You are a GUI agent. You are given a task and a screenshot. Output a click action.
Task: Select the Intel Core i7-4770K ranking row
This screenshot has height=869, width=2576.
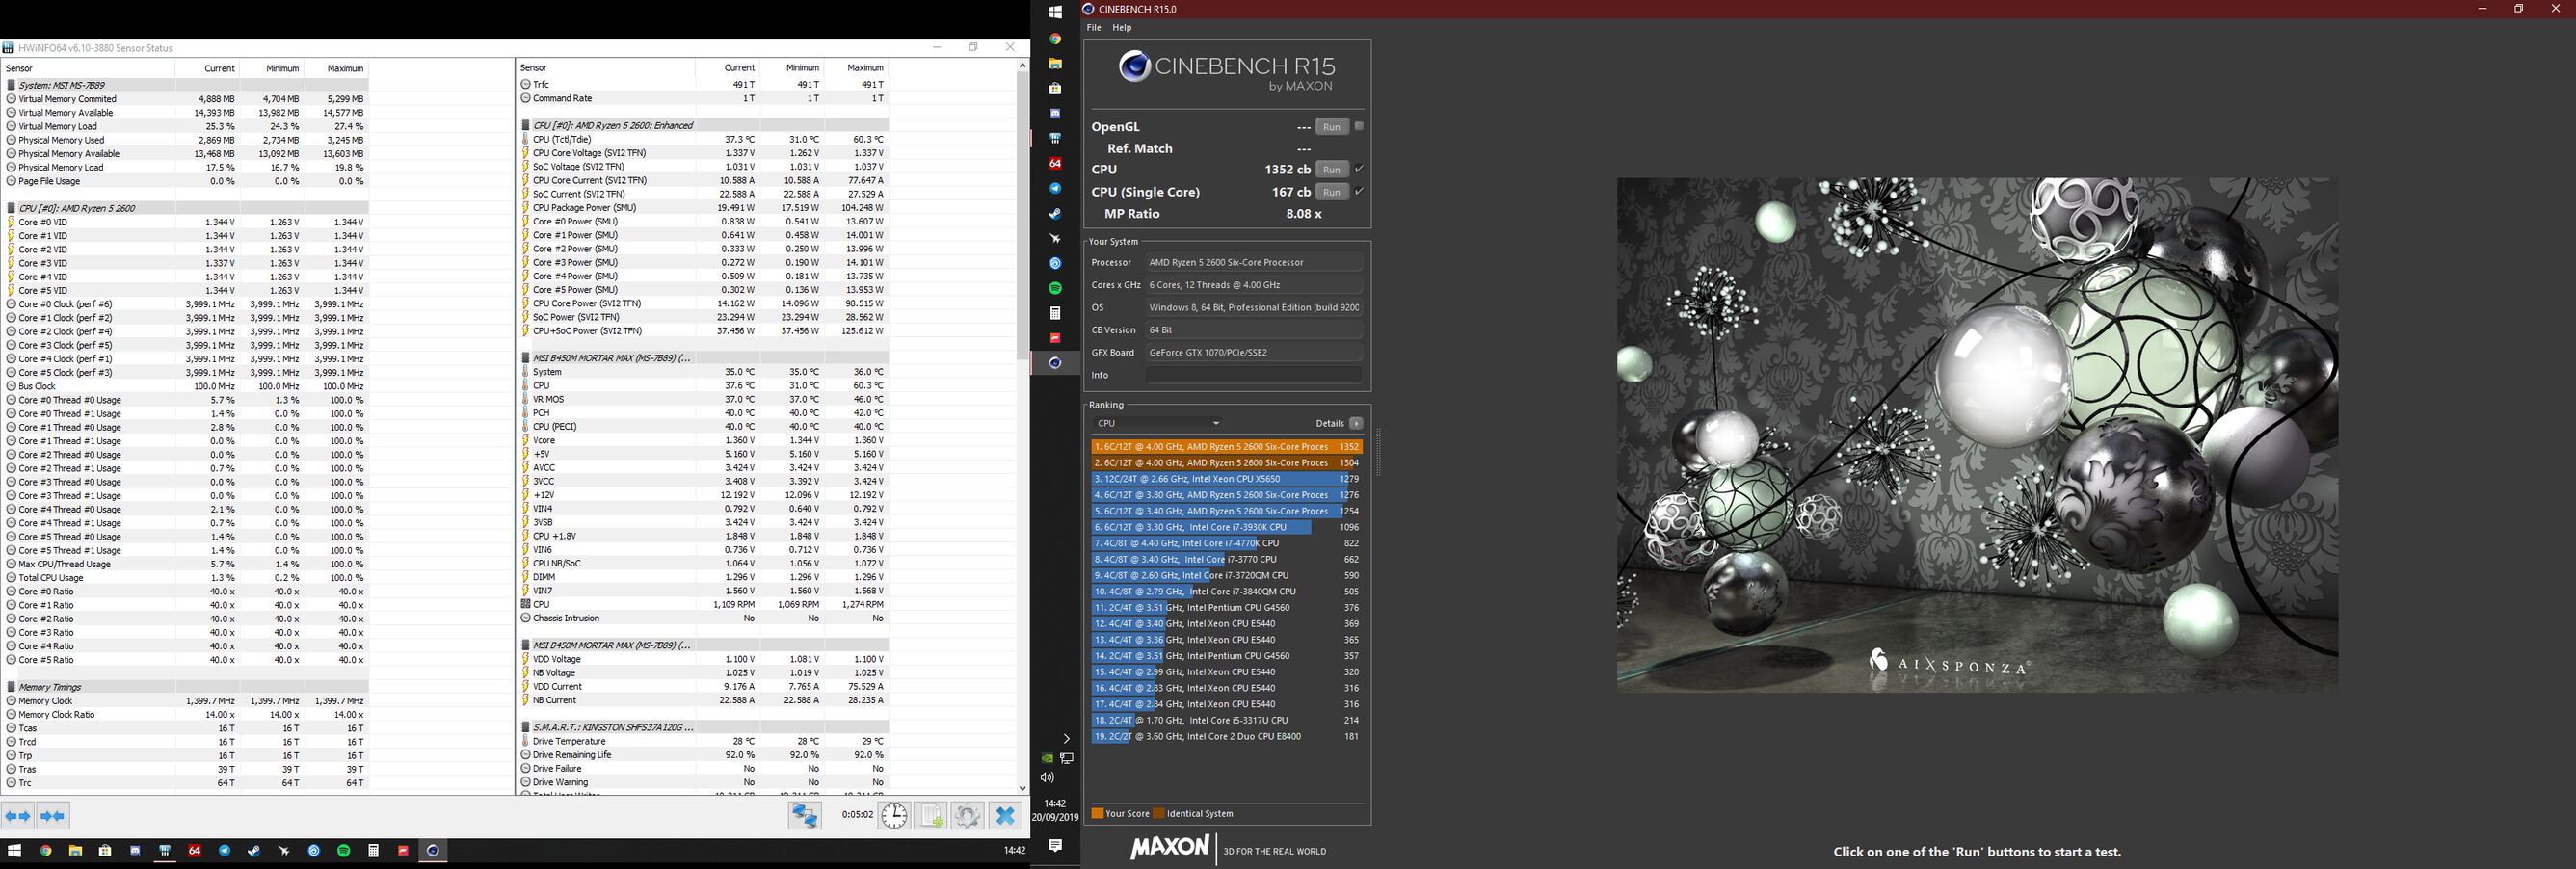(x=1227, y=543)
